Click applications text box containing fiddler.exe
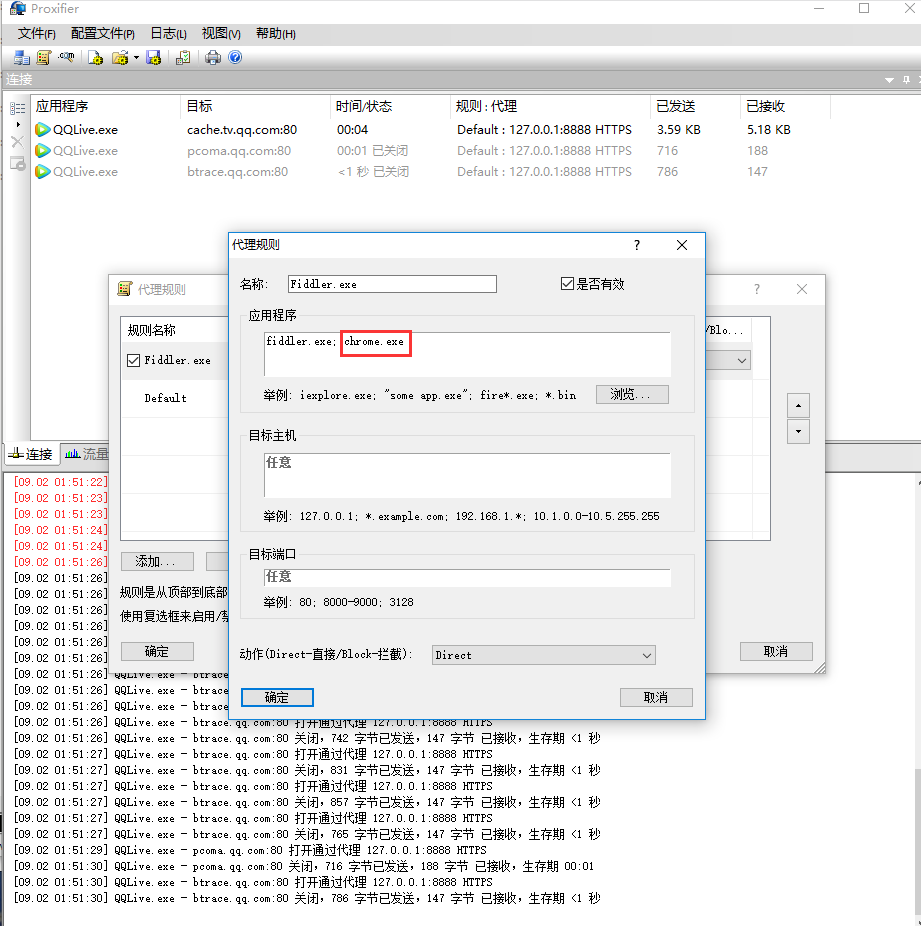 click(x=467, y=354)
